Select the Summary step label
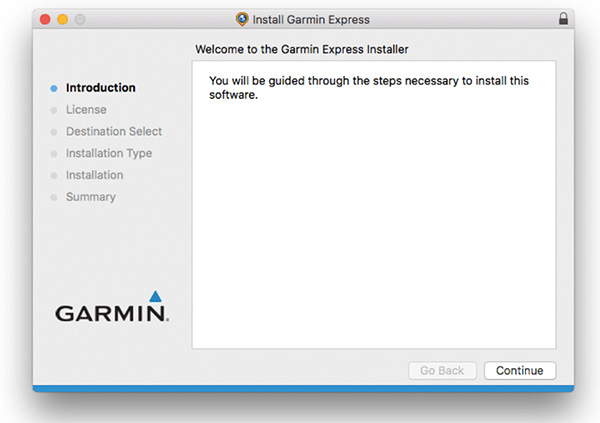This screenshot has height=423, width=600. pos(91,198)
